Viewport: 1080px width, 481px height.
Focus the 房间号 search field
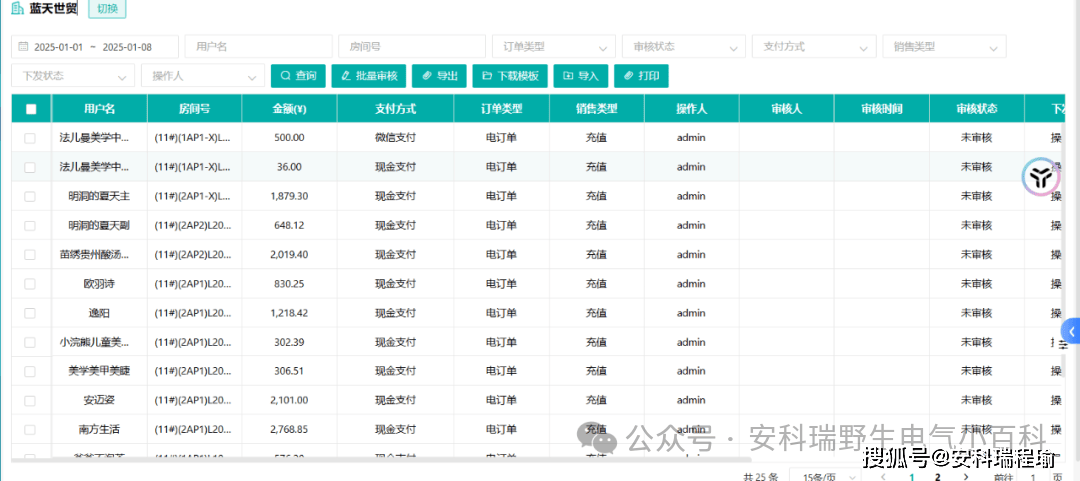click(412, 47)
